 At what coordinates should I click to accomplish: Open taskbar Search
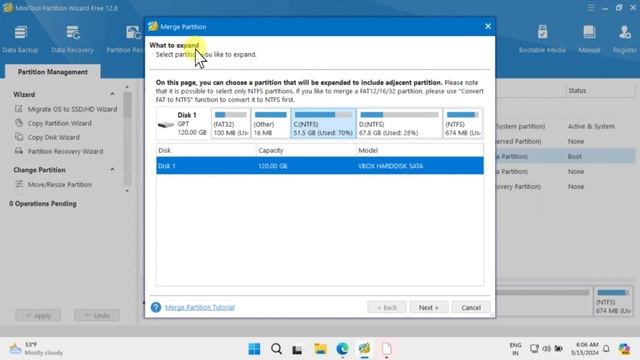276,349
